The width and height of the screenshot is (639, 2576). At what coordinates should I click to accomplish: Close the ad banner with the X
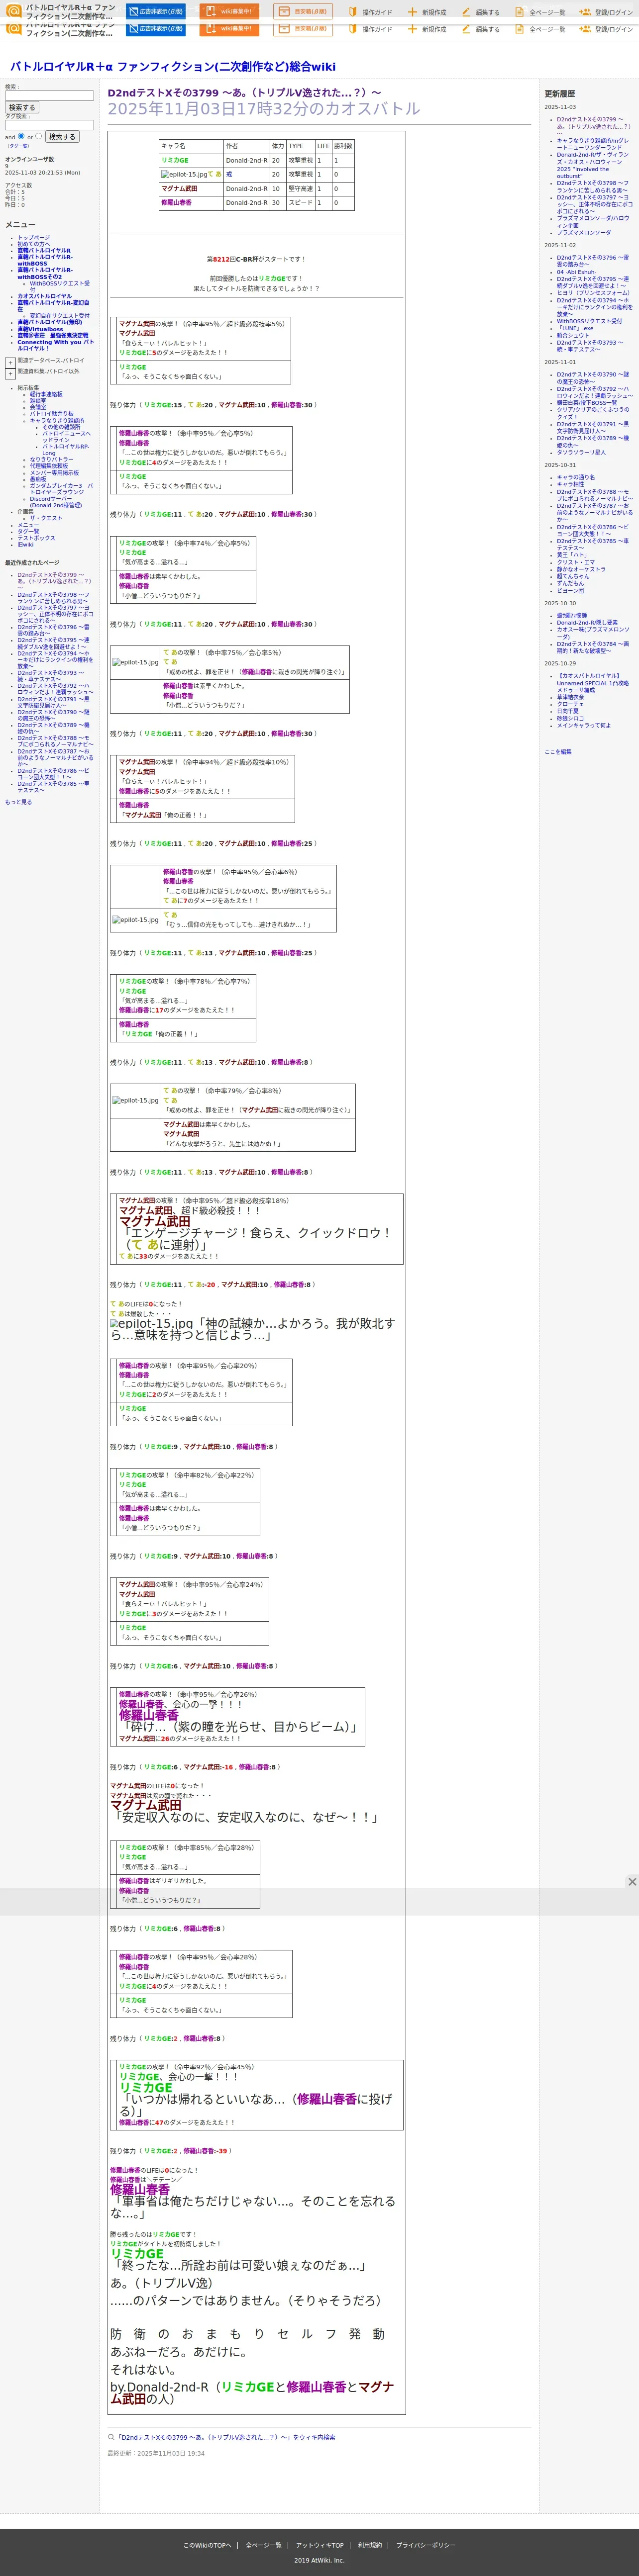point(631,1881)
